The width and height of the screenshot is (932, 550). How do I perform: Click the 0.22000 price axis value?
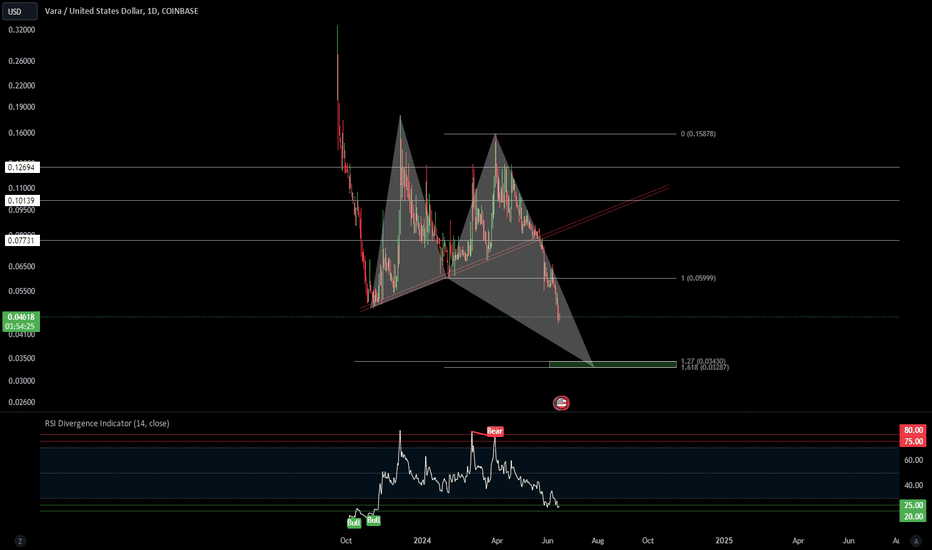[x=21, y=86]
